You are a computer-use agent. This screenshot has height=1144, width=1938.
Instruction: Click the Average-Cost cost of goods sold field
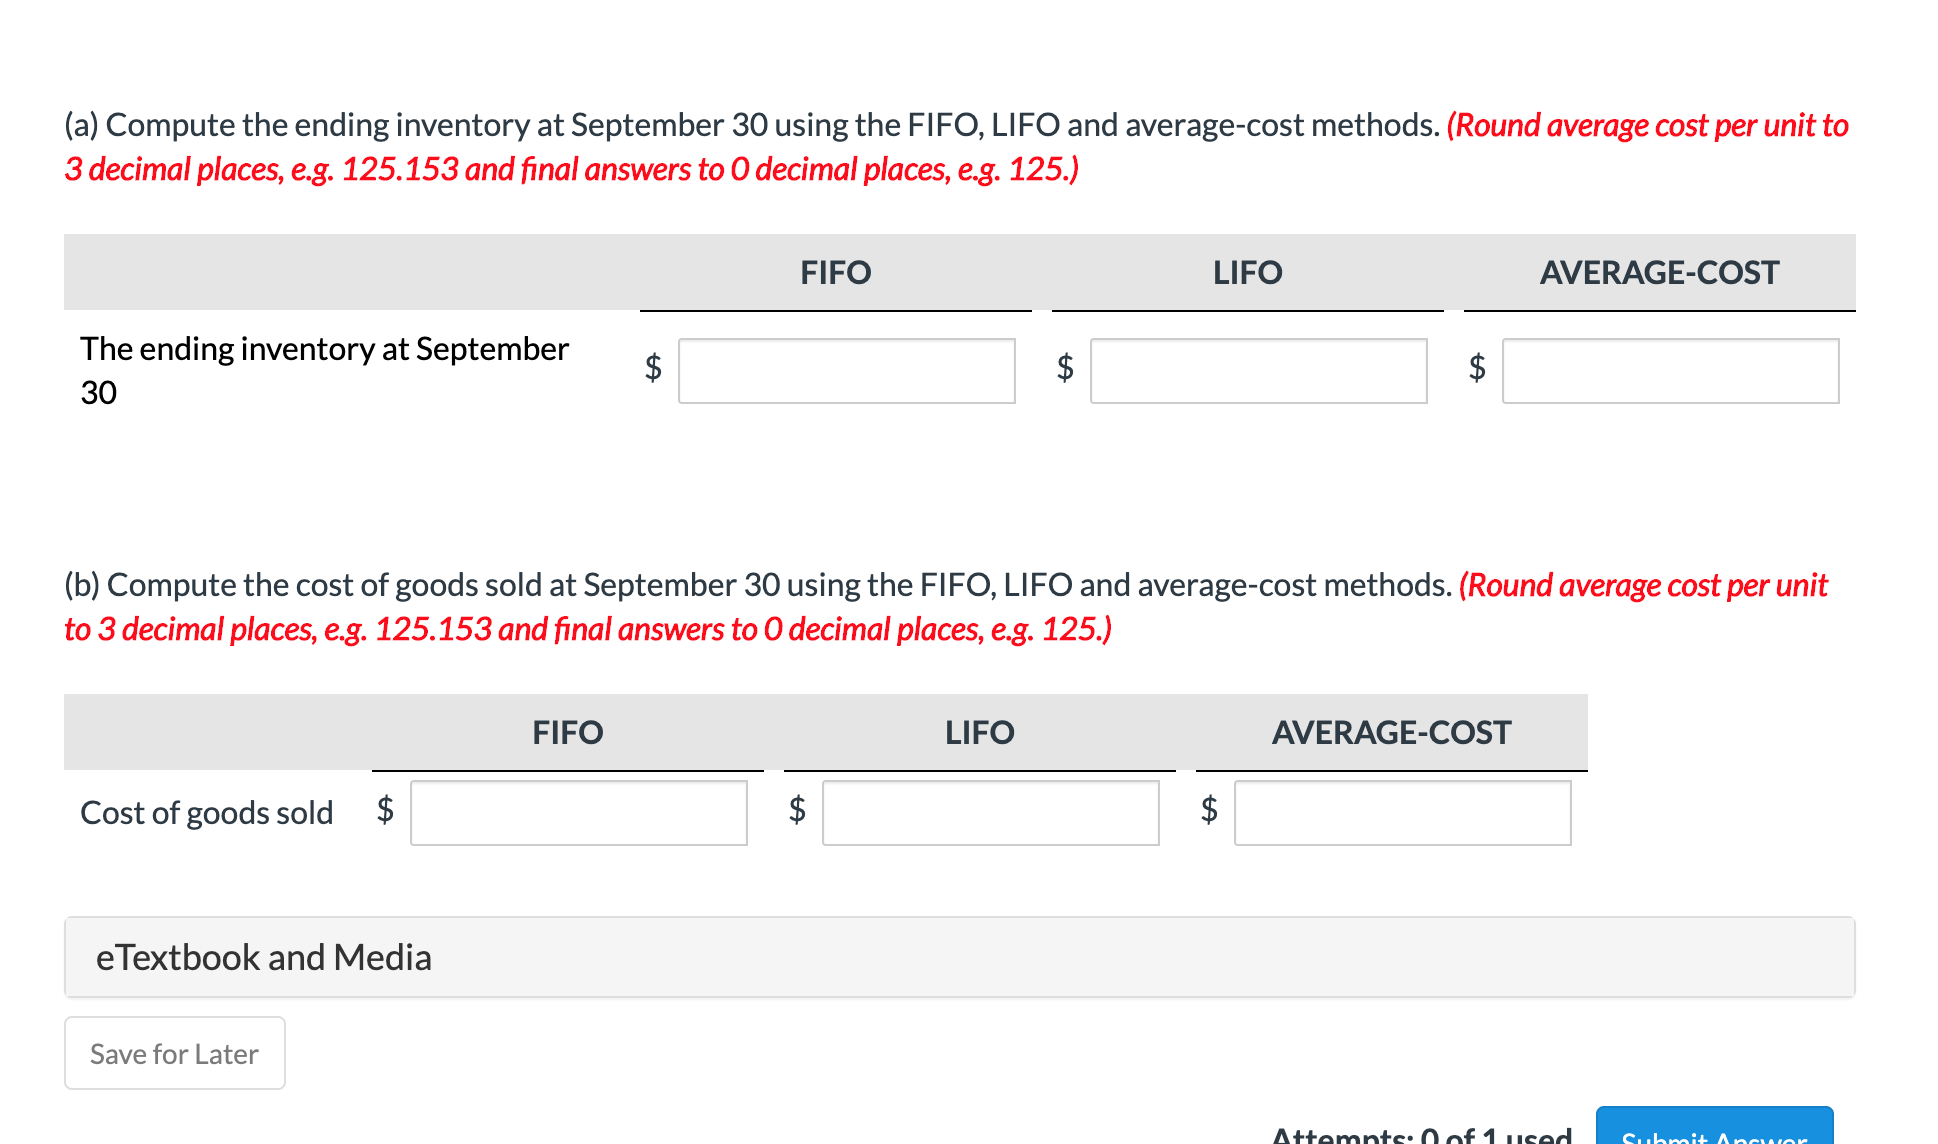(x=1402, y=813)
